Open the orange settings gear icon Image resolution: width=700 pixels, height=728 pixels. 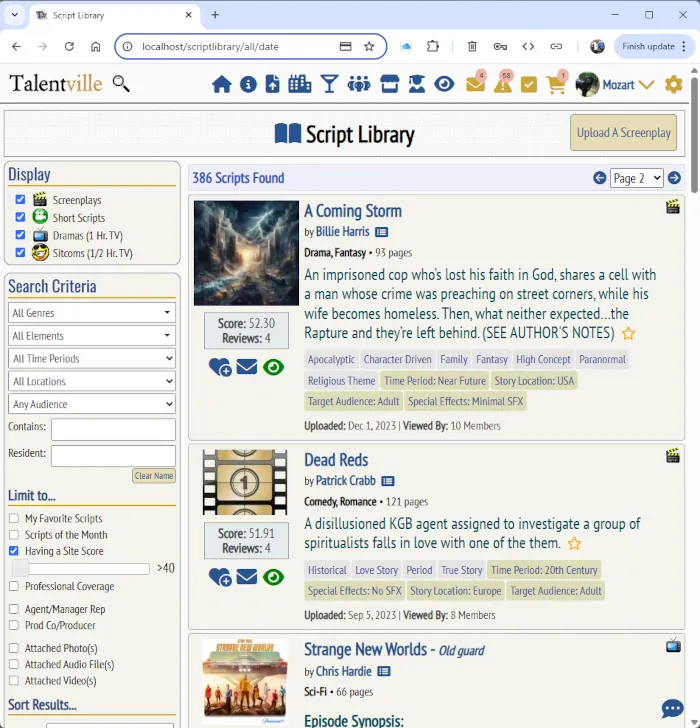point(674,85)
